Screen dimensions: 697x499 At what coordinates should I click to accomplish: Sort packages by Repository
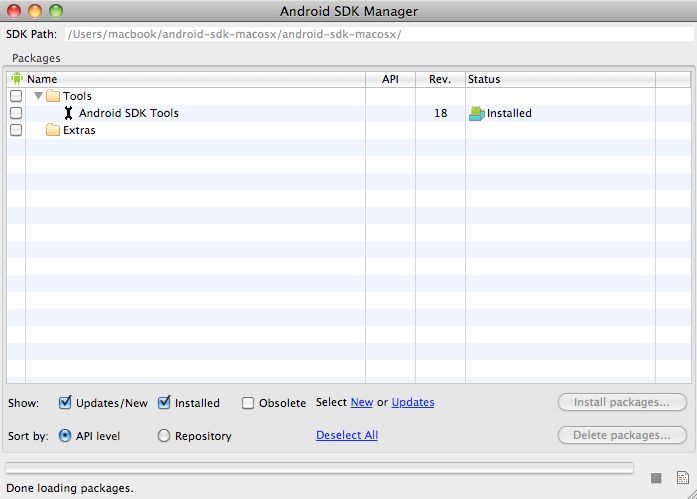164,435
